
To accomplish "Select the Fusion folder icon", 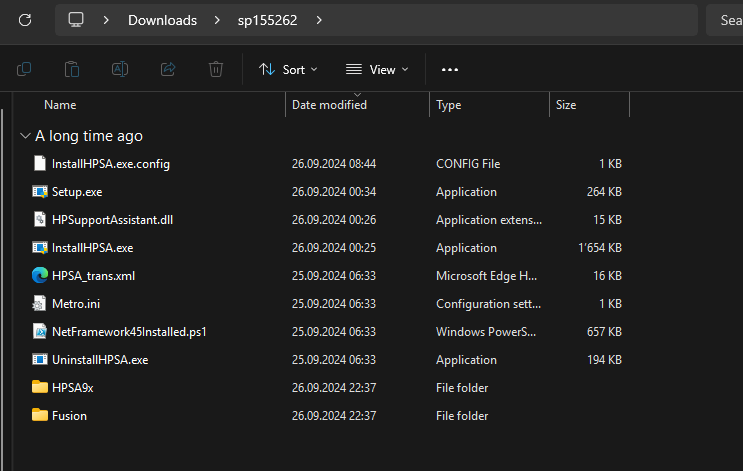I will (40, 415).
